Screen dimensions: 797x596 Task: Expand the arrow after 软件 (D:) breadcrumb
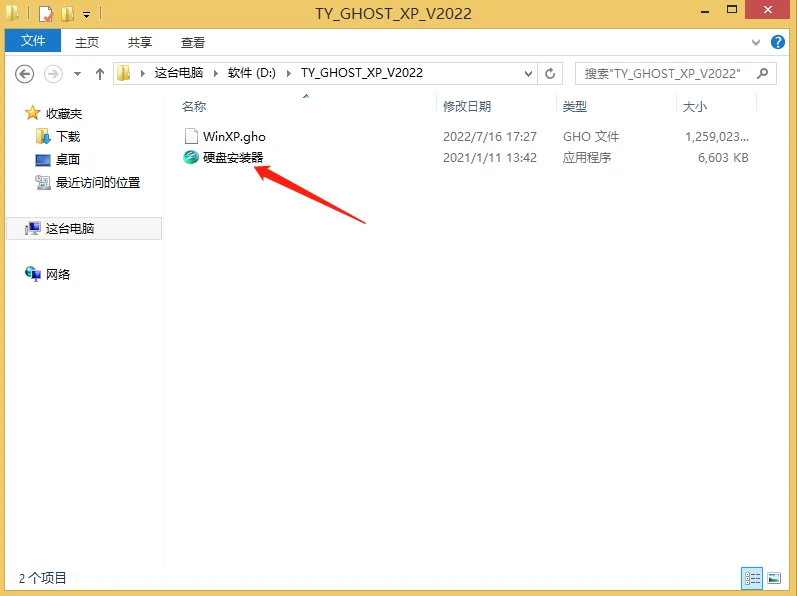(x=289, y=74)
